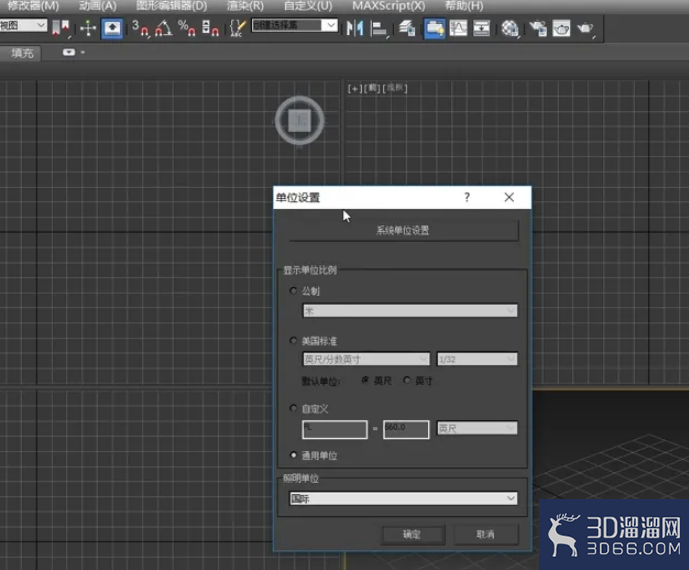Open the custom unit 英尺 dropdown
The image size is (689, 570).
pyautogui.click(x=477, y=428)
